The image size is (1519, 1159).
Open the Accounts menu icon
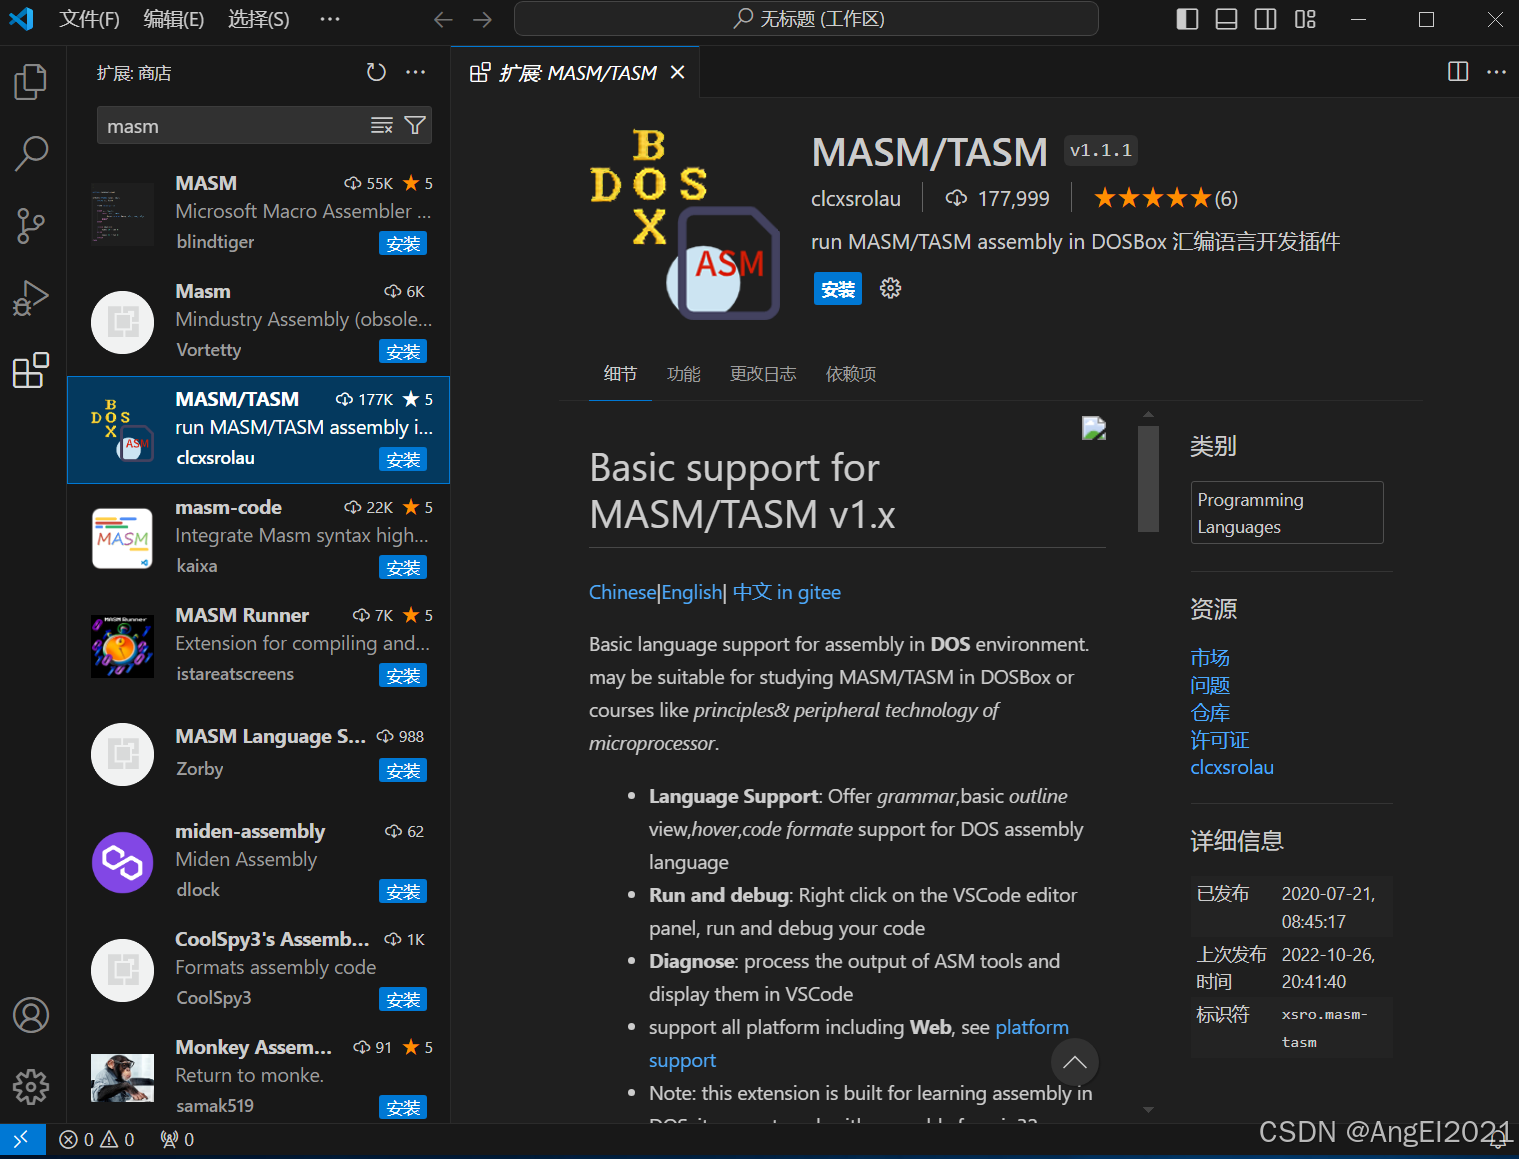[x=31, y=1015]
